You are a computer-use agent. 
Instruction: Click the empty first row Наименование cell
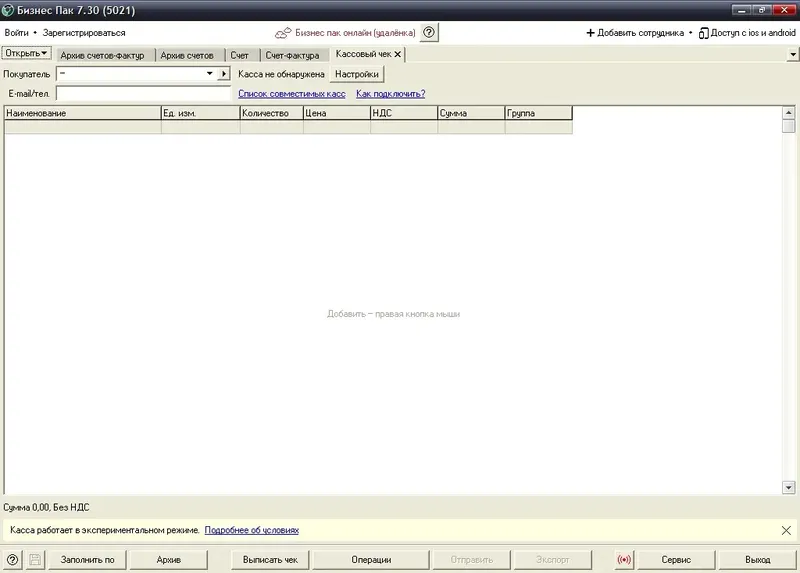(83, 128)
